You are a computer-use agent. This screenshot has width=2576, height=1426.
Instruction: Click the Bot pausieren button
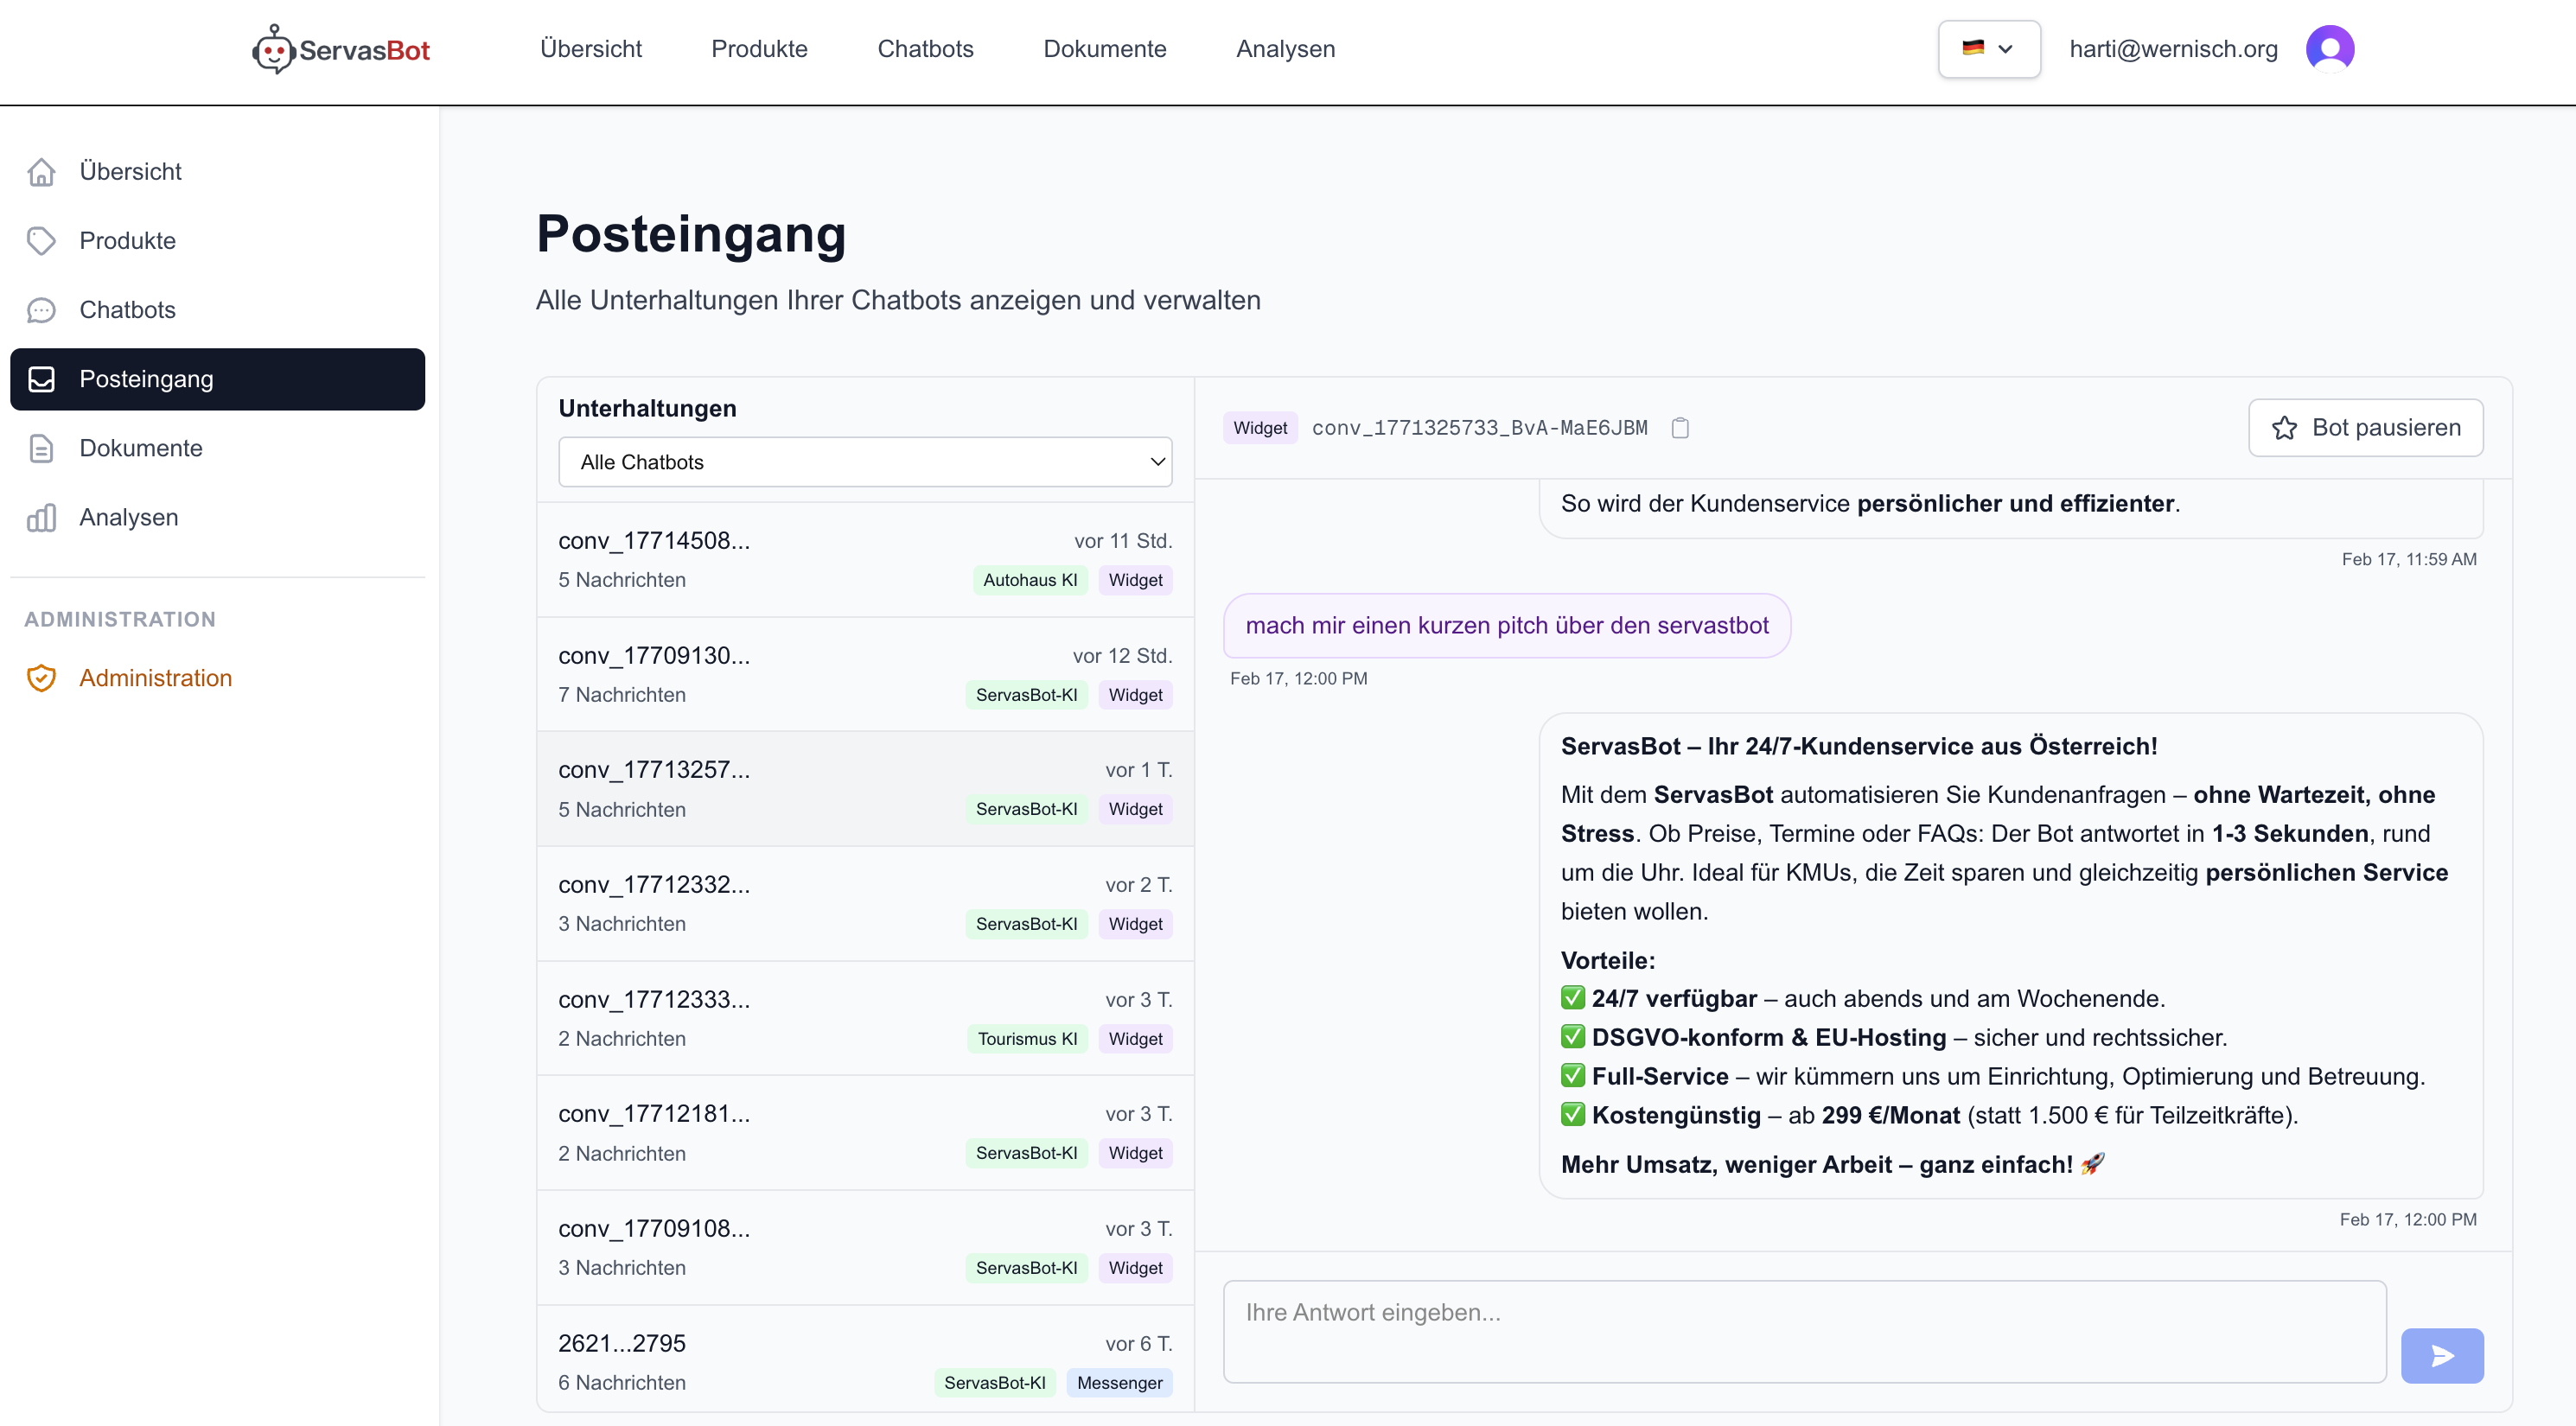[2364, 427]
